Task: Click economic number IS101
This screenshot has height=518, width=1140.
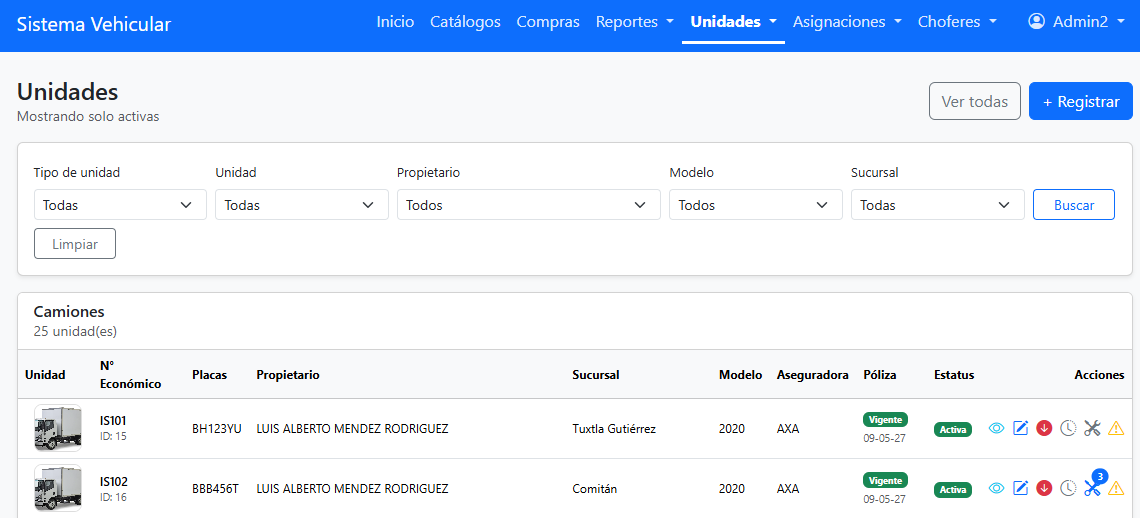Action: click(113, 421)
